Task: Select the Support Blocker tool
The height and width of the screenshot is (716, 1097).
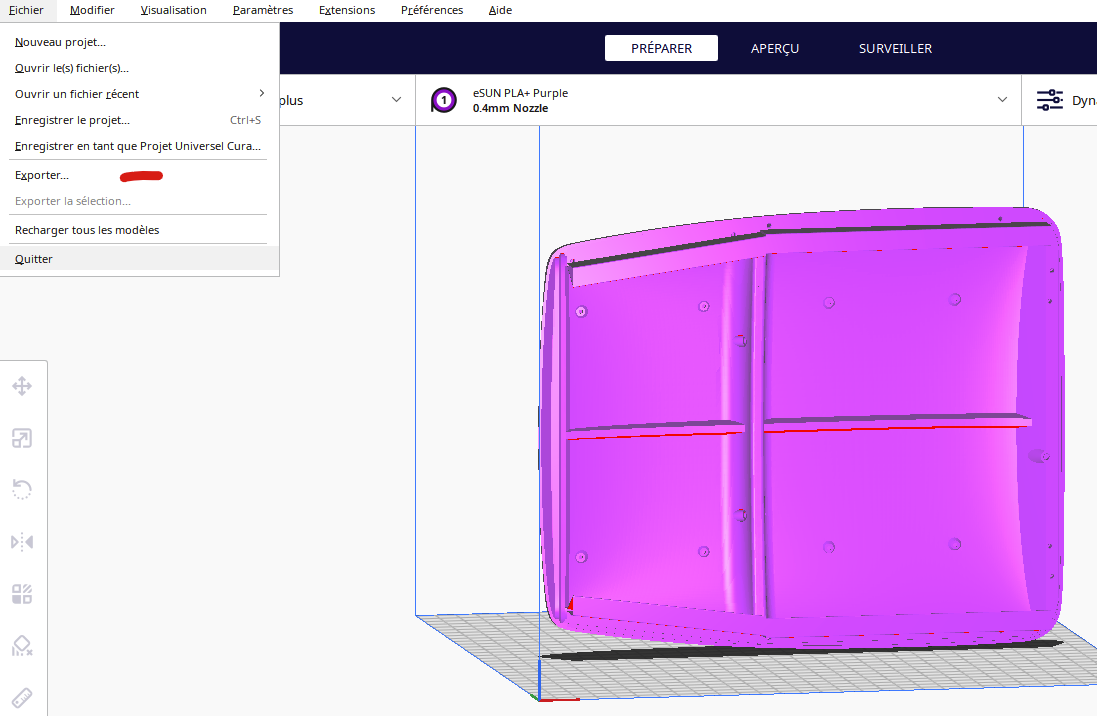Action: tap(22, 645)
